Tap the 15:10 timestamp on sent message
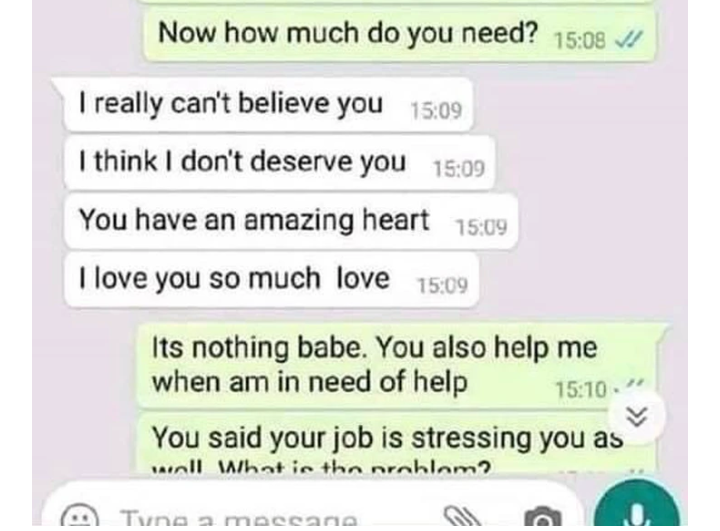This screenshot has height=531, width=720. (x=581, y=390)
